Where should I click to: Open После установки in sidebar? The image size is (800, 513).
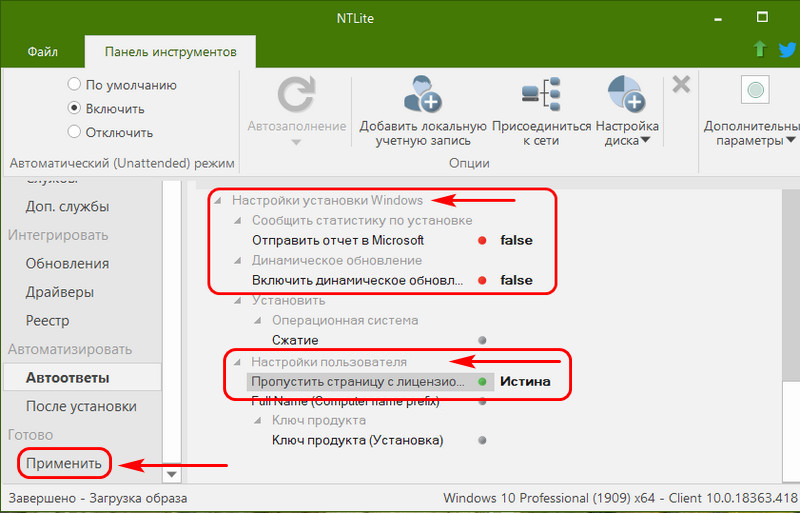(x=81, y=407)
